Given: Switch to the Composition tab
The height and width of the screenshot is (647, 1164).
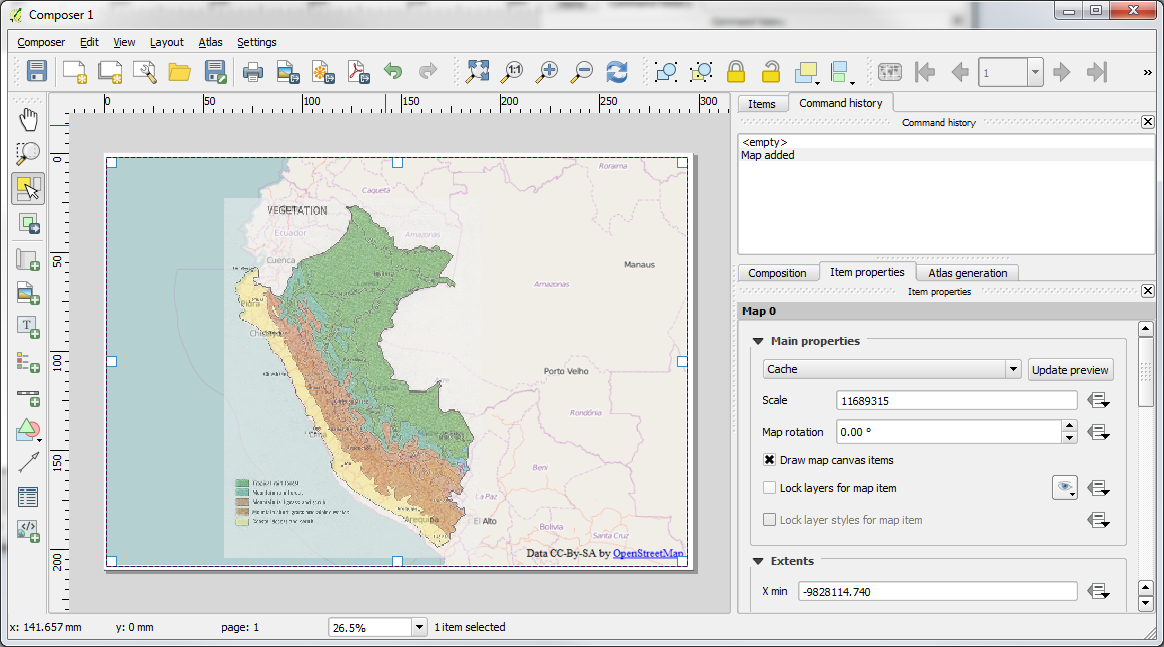Looking at the screenshot, I should coord(777,273).
